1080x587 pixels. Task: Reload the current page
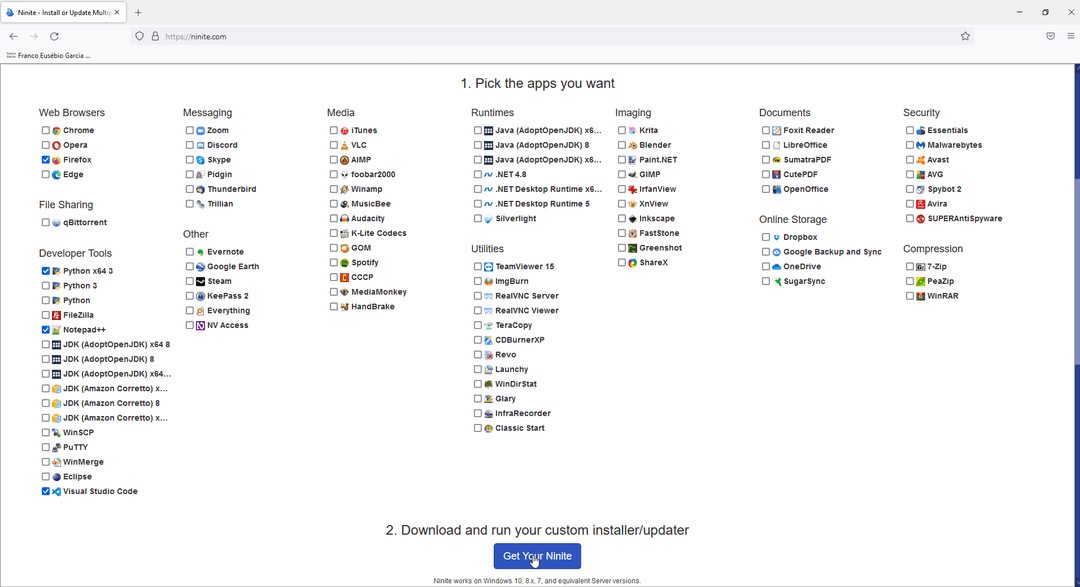pyautogui.click(x=54, y=36)
